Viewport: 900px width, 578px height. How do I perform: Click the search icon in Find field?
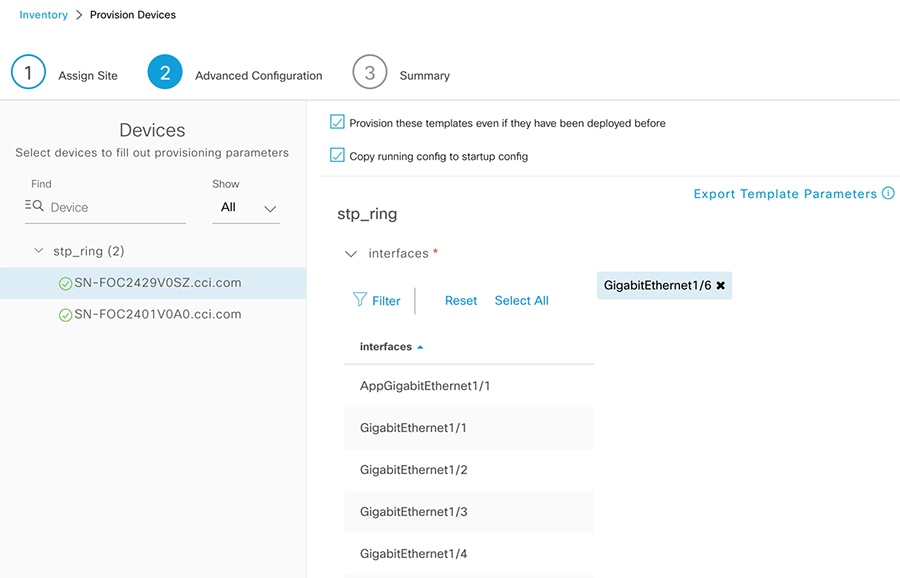pos(35,206)
